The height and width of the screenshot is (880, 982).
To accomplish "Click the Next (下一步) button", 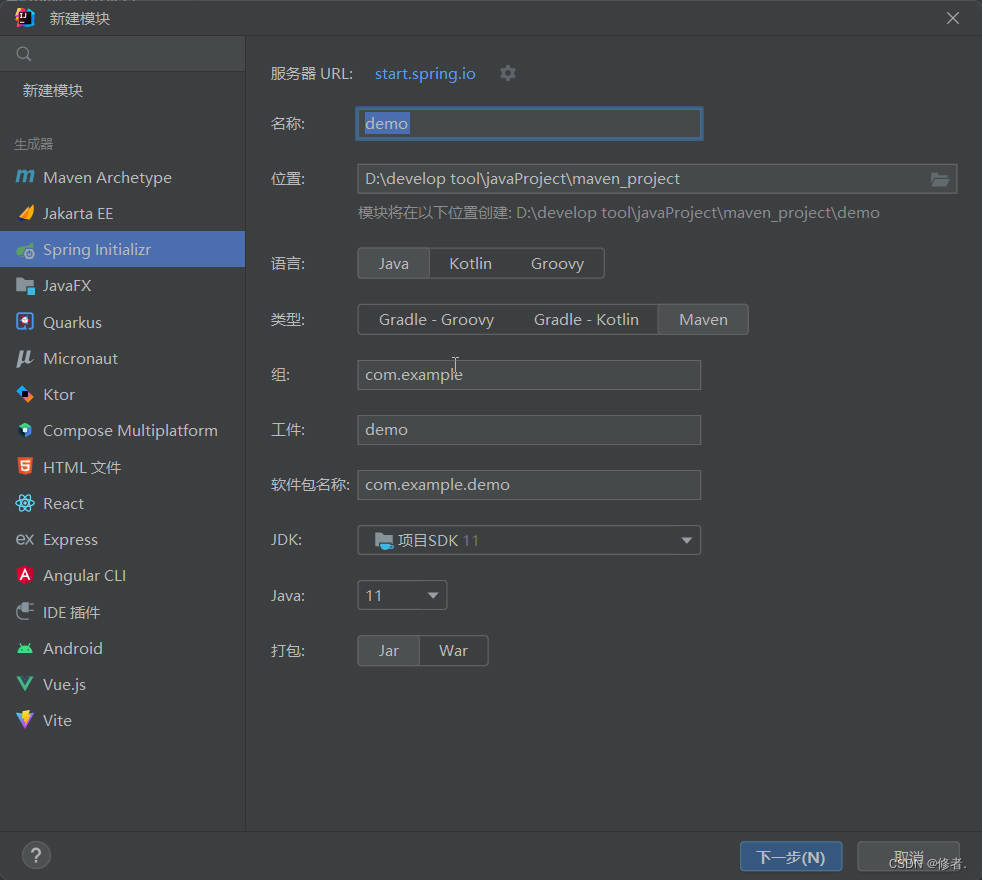I will coord(791,856).
